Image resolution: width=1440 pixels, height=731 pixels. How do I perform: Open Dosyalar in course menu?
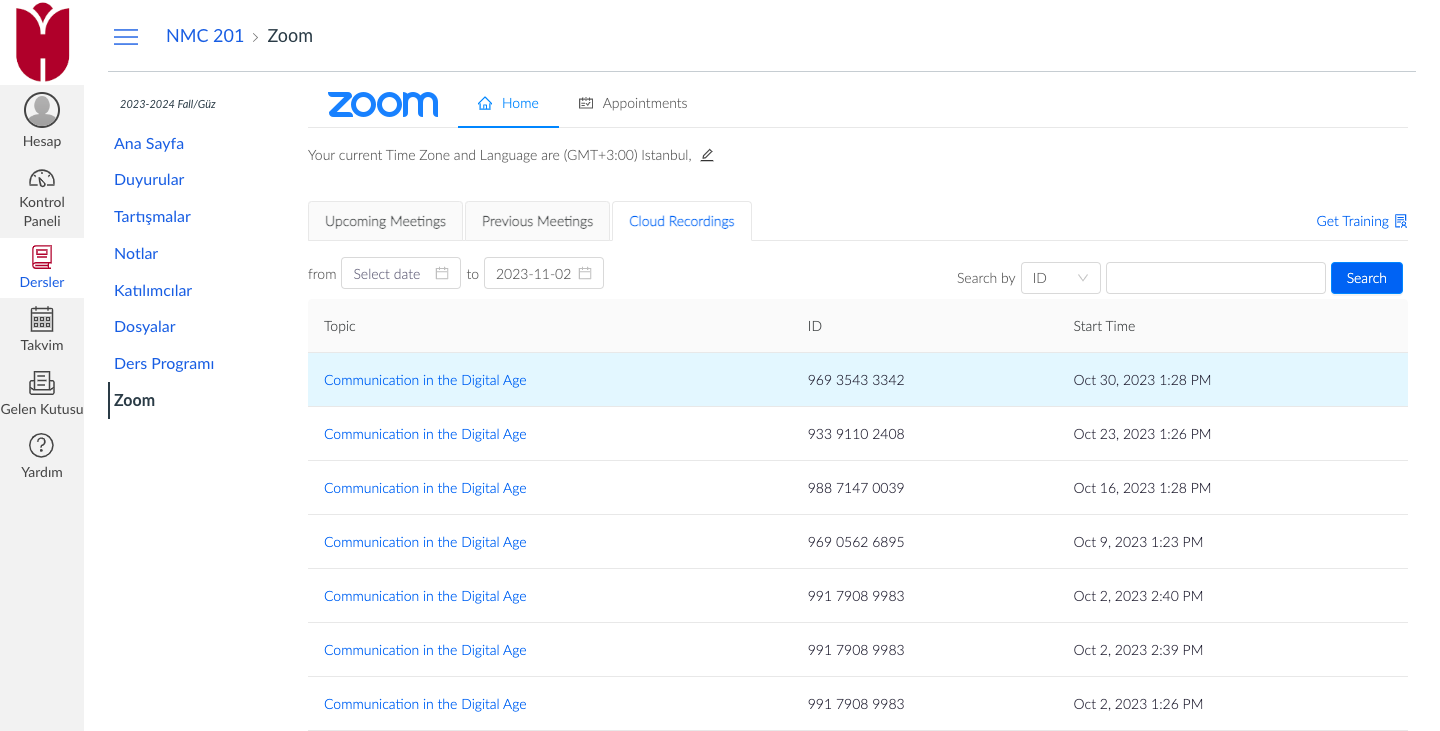(x=145, y=327)
